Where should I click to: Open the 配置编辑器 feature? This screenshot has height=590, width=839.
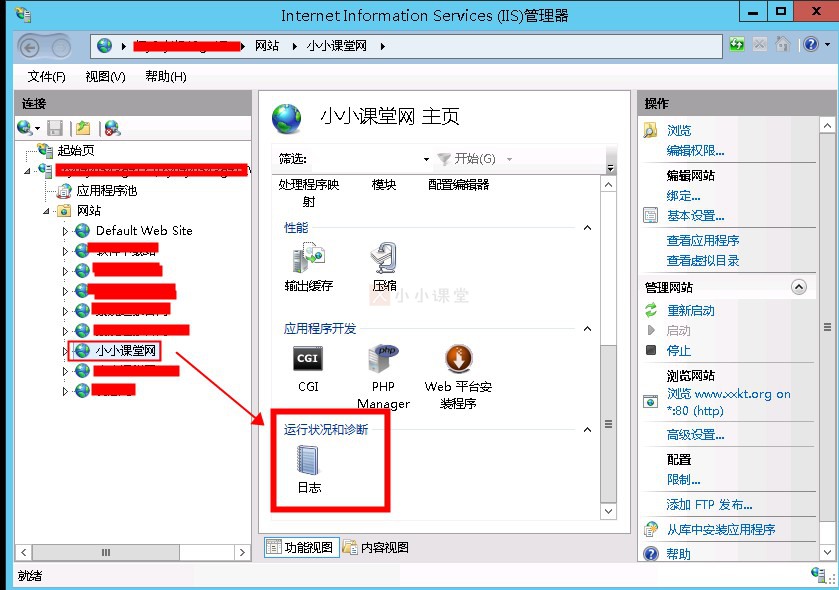(x=458, y=185)
